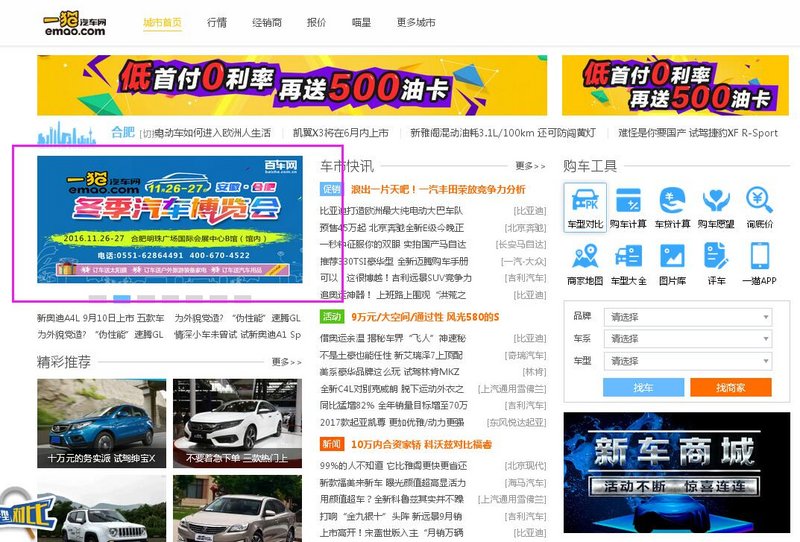Screen dimensions: 800x542
Task: Open promo headline 浪出一片天吧！一汽丰田荣放竞争力分析
Action: click(x=438, y=189)
